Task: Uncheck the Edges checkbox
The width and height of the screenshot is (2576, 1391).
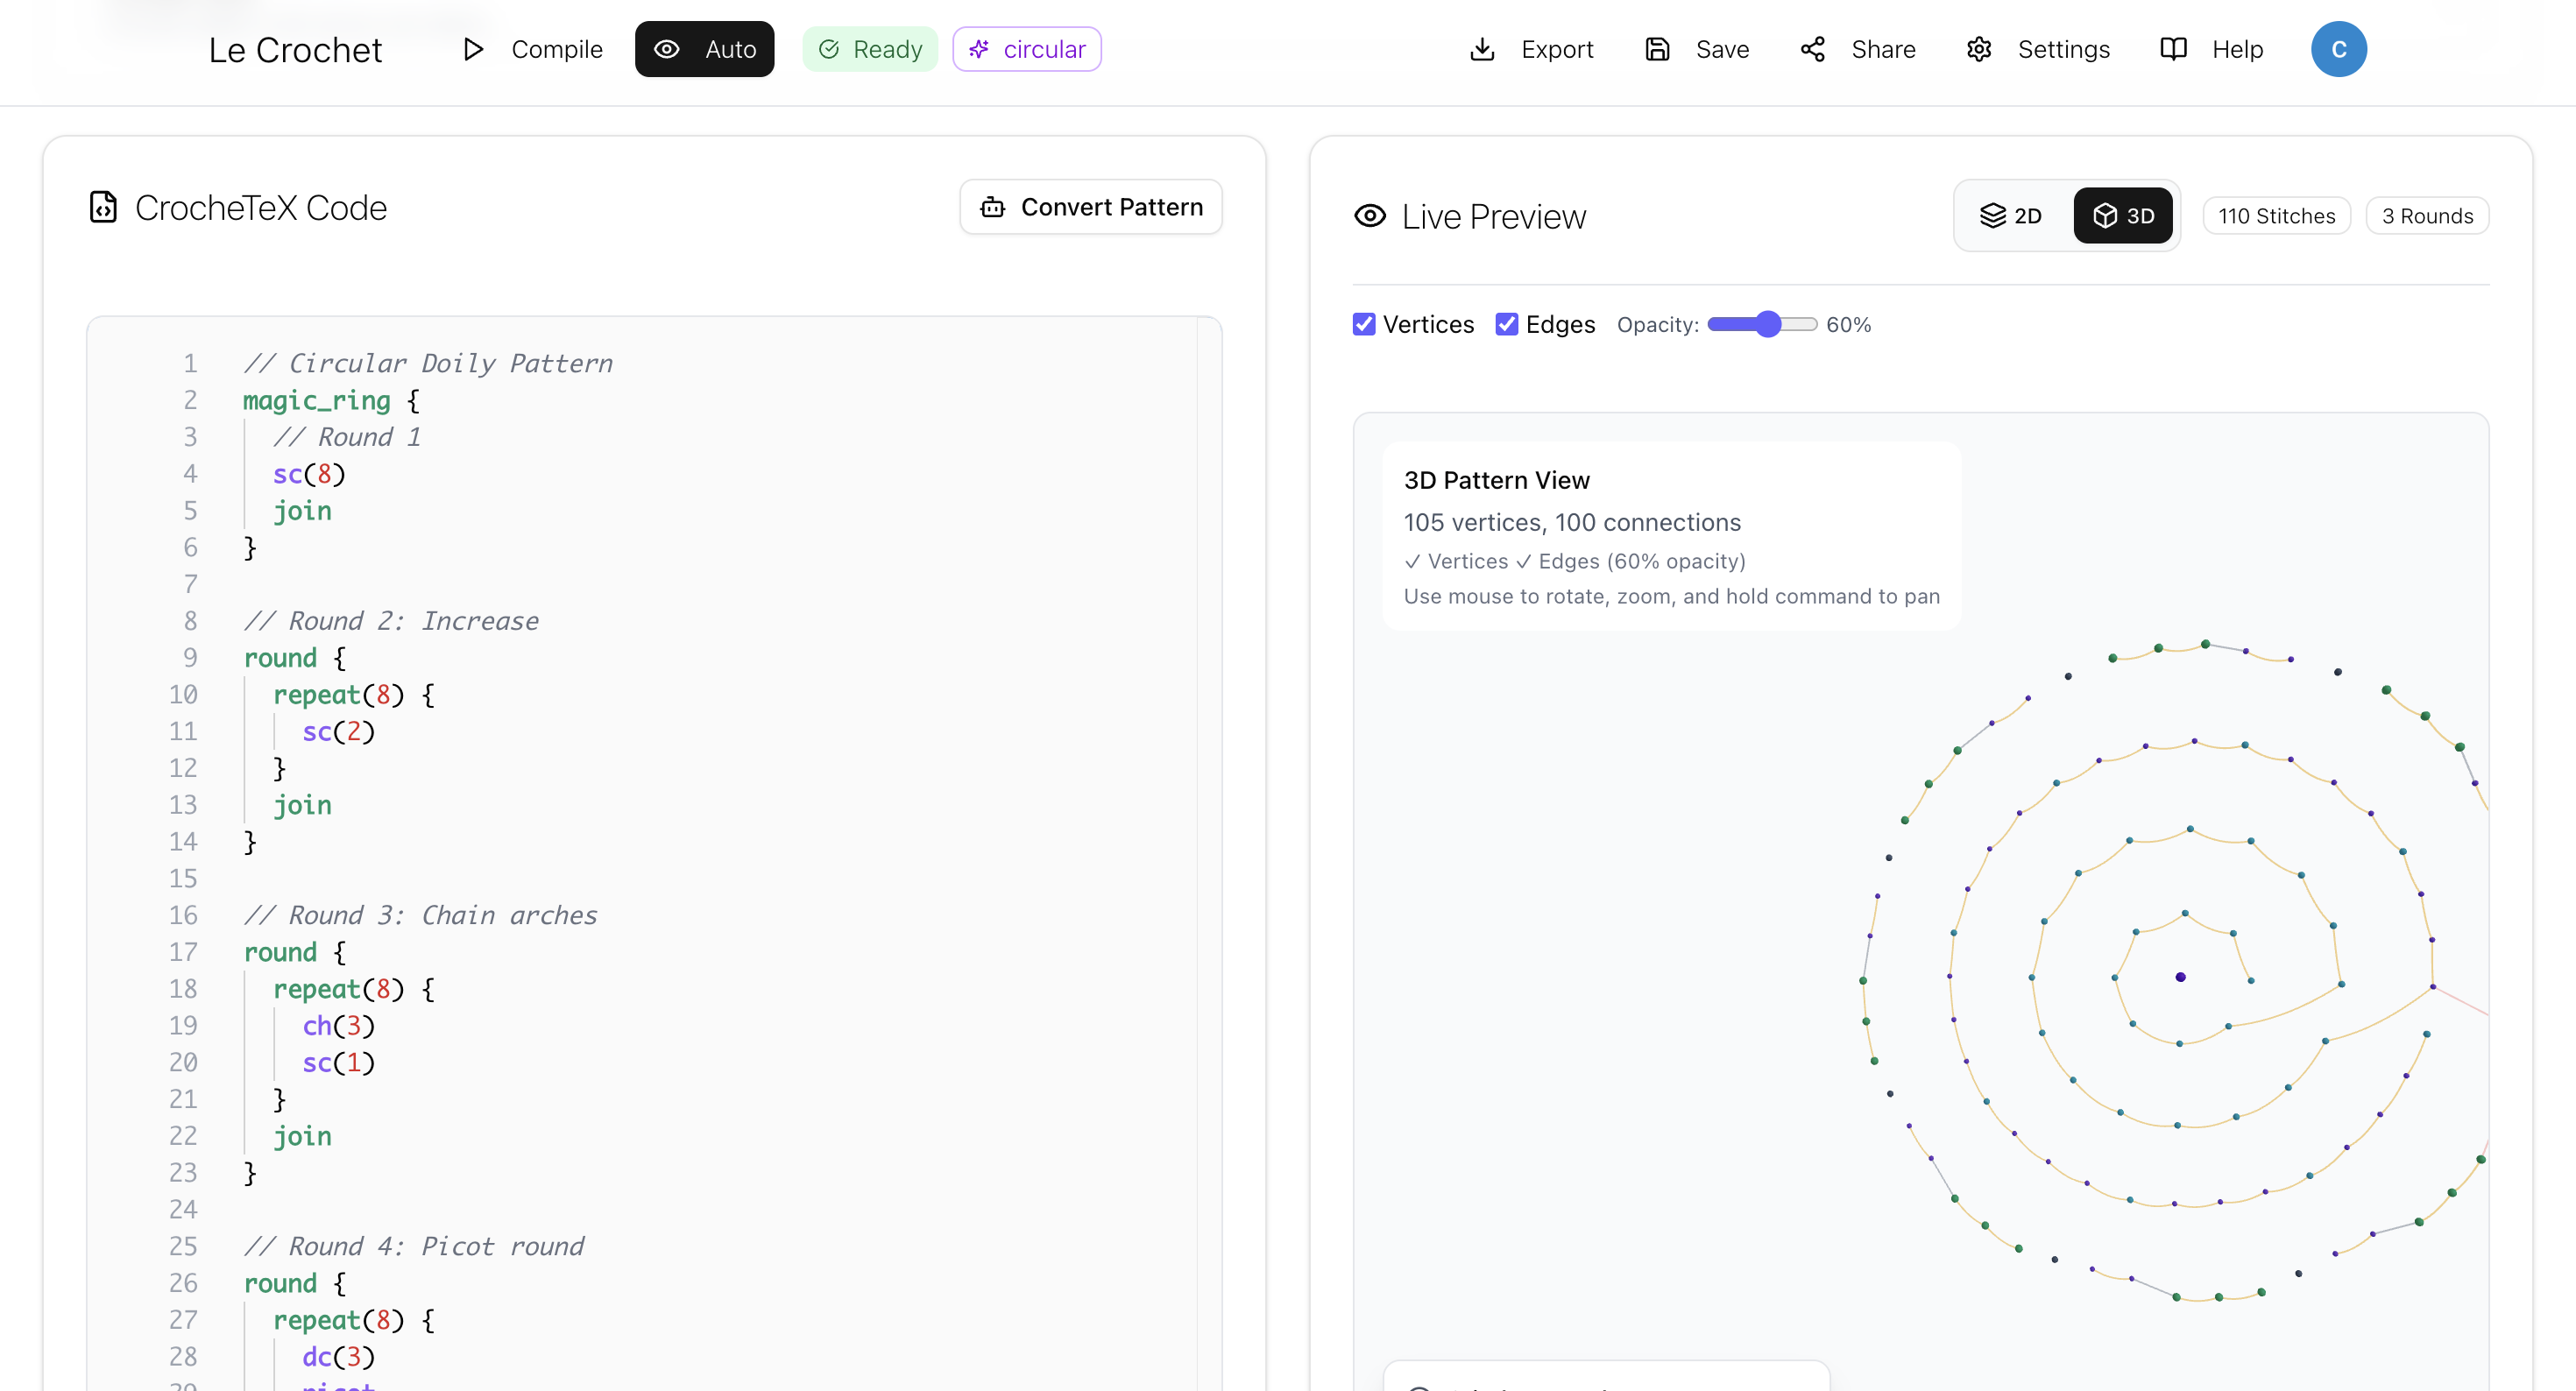Action: click(x=1506, y=324)
